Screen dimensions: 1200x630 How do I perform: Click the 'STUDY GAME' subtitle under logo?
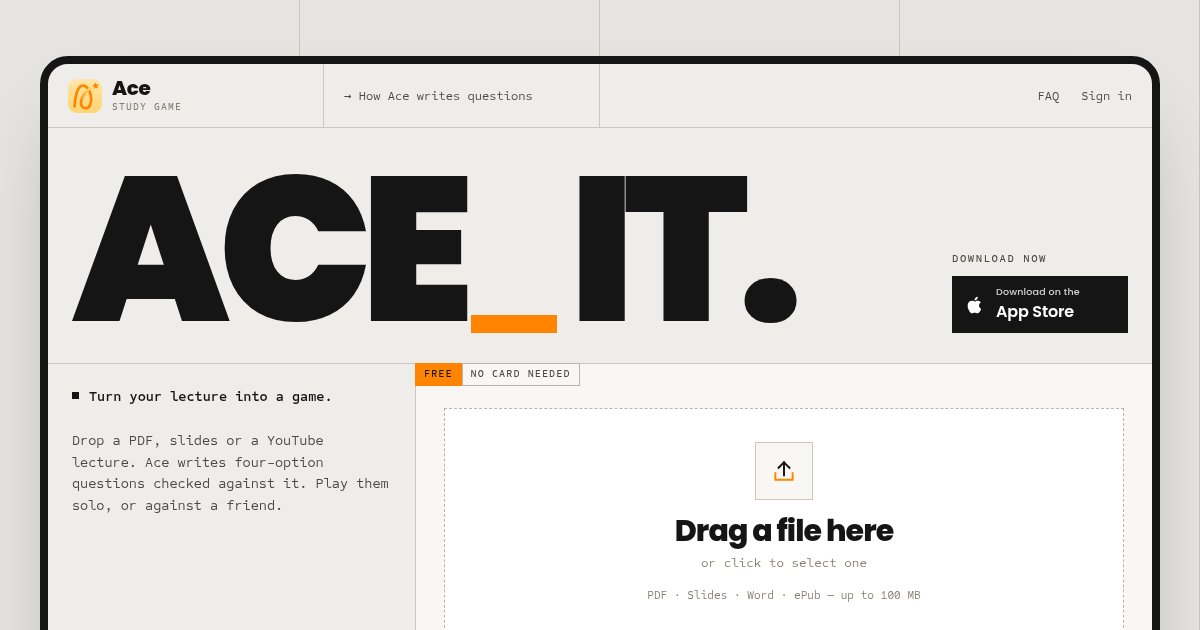pos(147,107)
